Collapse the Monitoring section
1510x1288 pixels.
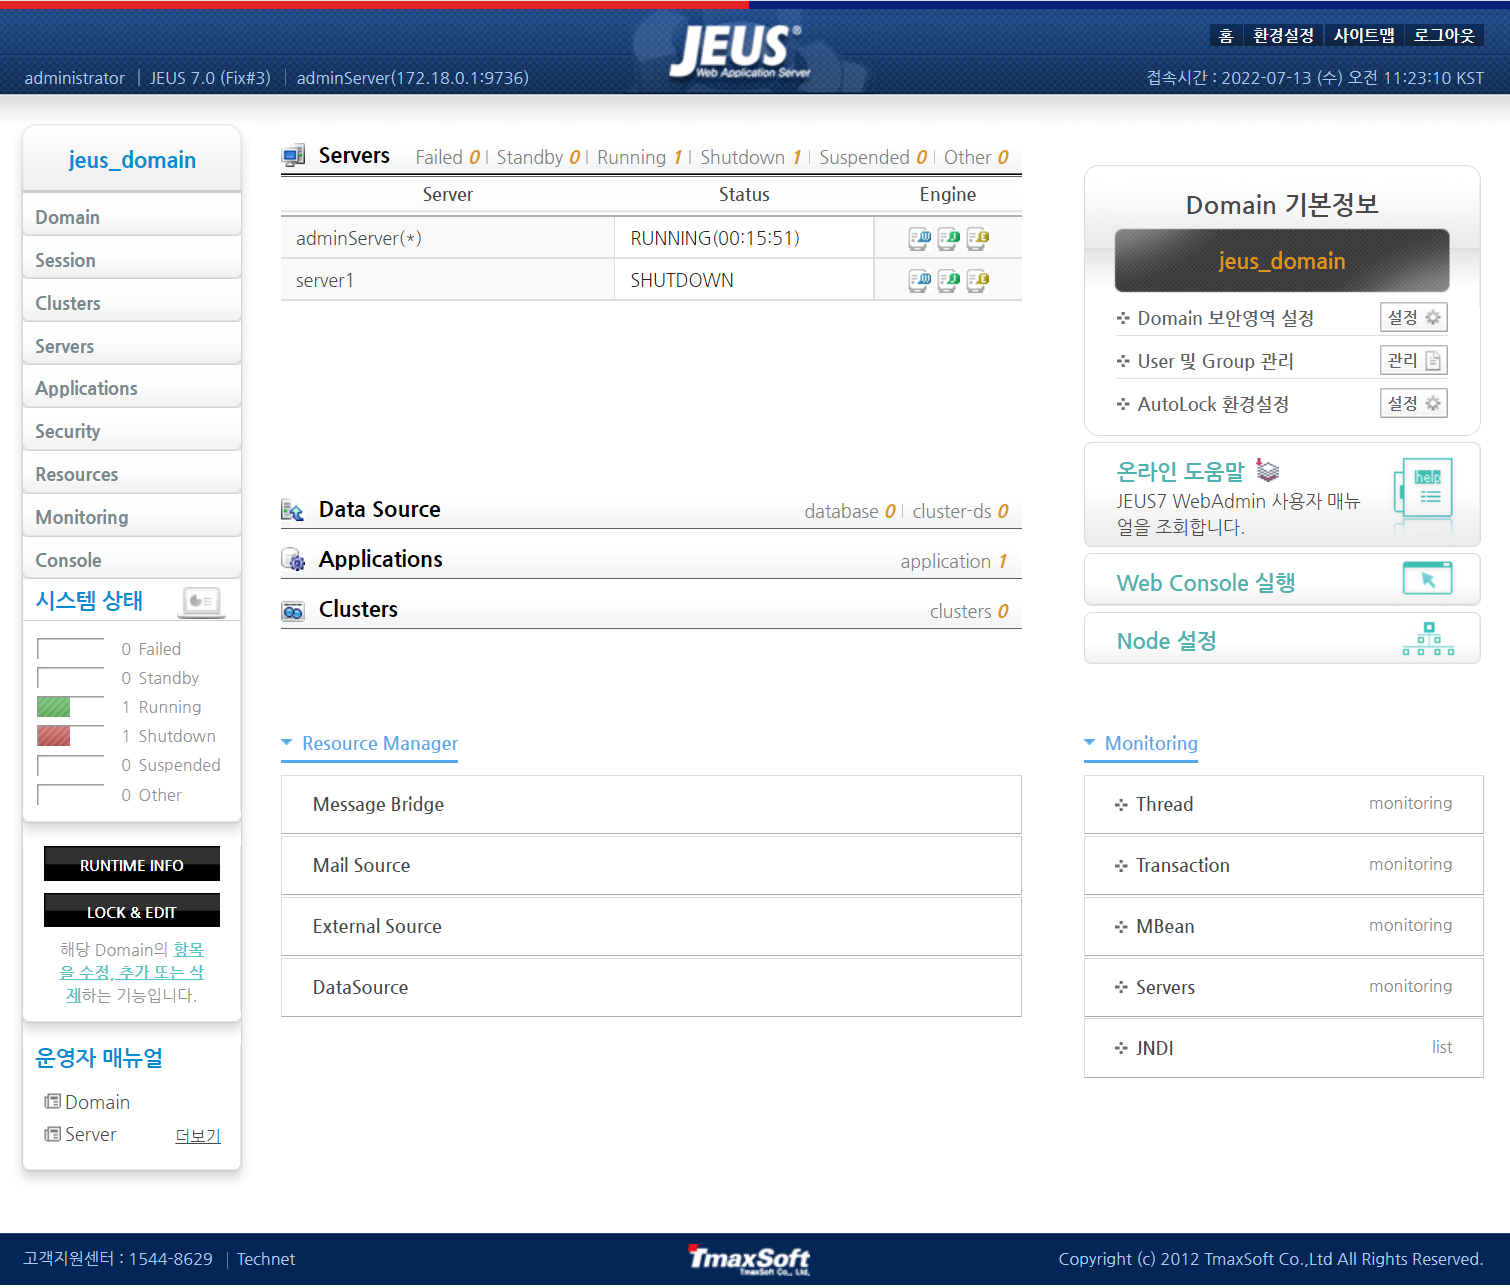click(x=1090, y=743)
